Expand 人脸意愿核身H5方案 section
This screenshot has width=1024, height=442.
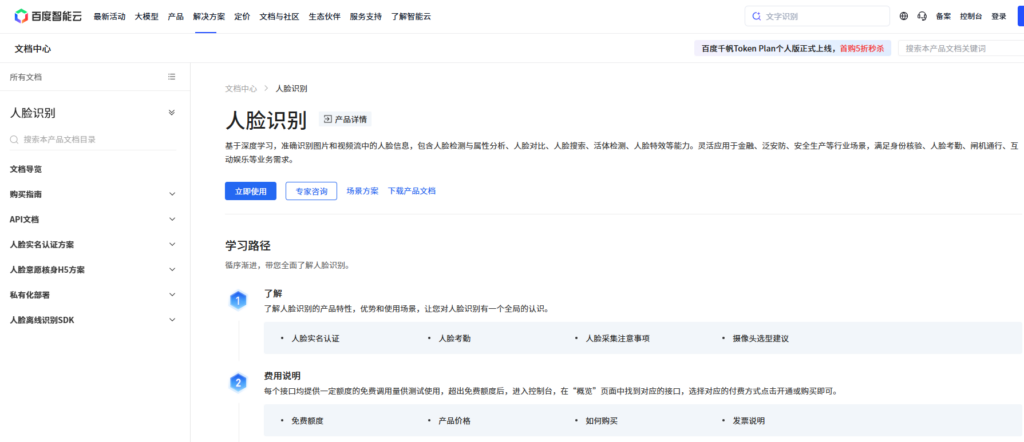click(172, 269)
